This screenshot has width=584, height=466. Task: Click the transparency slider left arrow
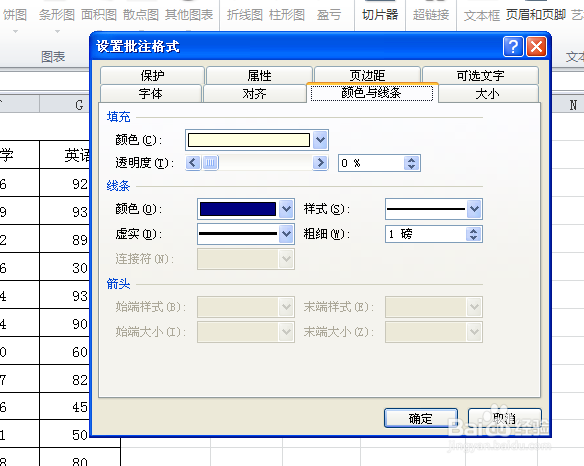[x=193, y=163]
